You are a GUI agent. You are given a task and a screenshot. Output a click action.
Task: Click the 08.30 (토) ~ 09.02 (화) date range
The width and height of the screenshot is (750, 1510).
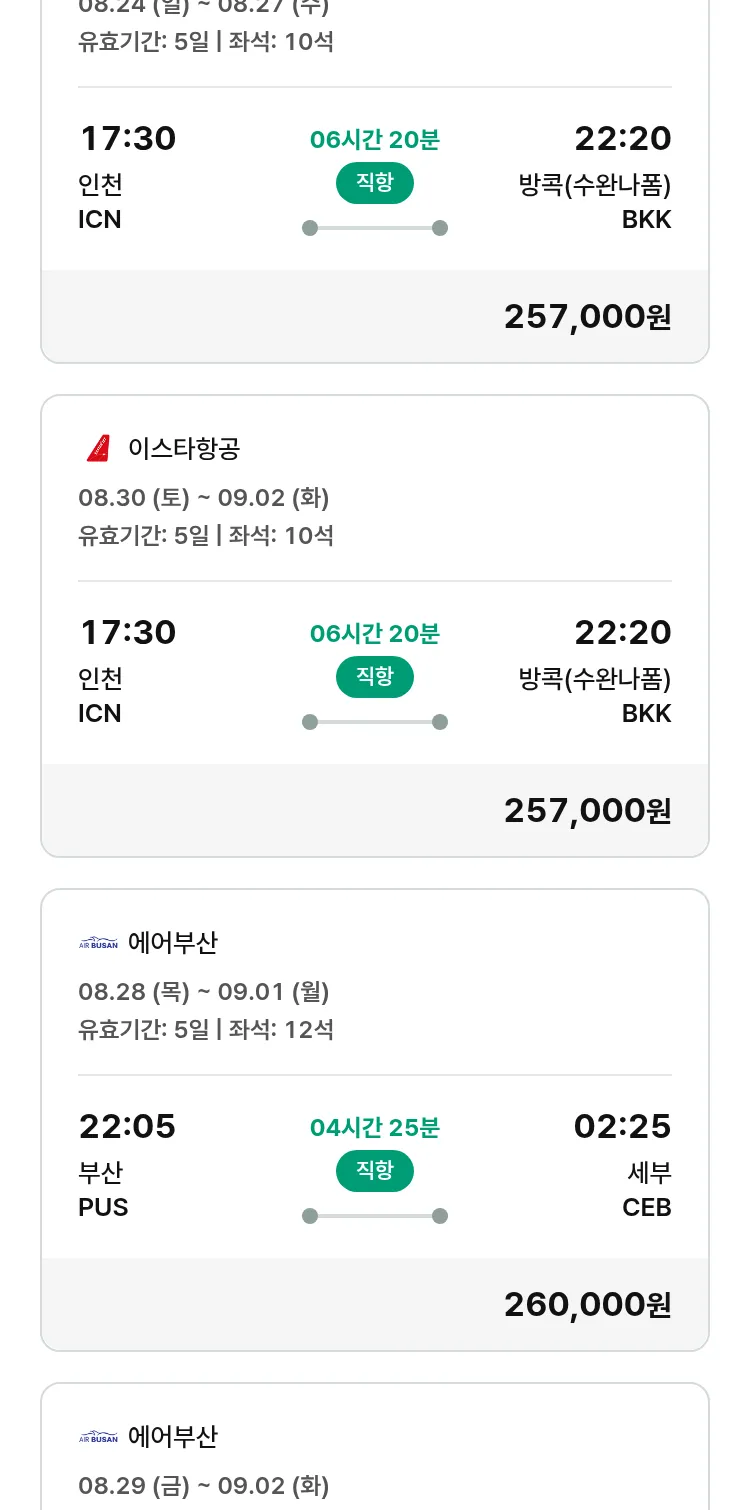point(204,498)
